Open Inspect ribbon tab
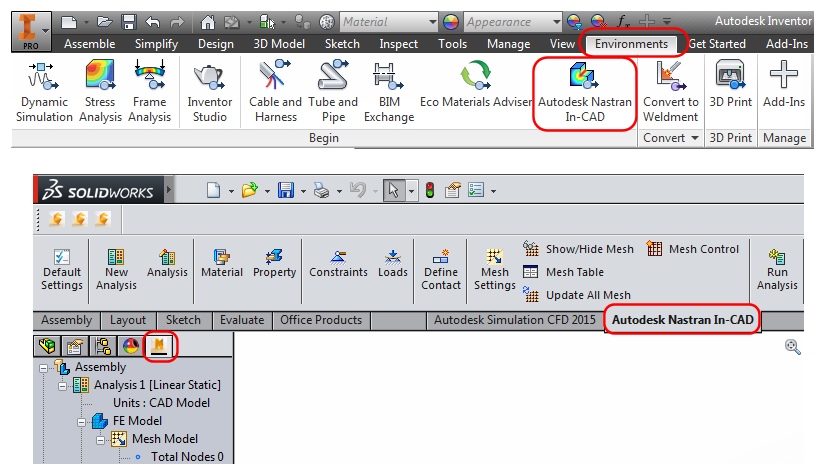The width and height of the screenshot is (820, 475). pyautogui.click(x=398, y=44)
